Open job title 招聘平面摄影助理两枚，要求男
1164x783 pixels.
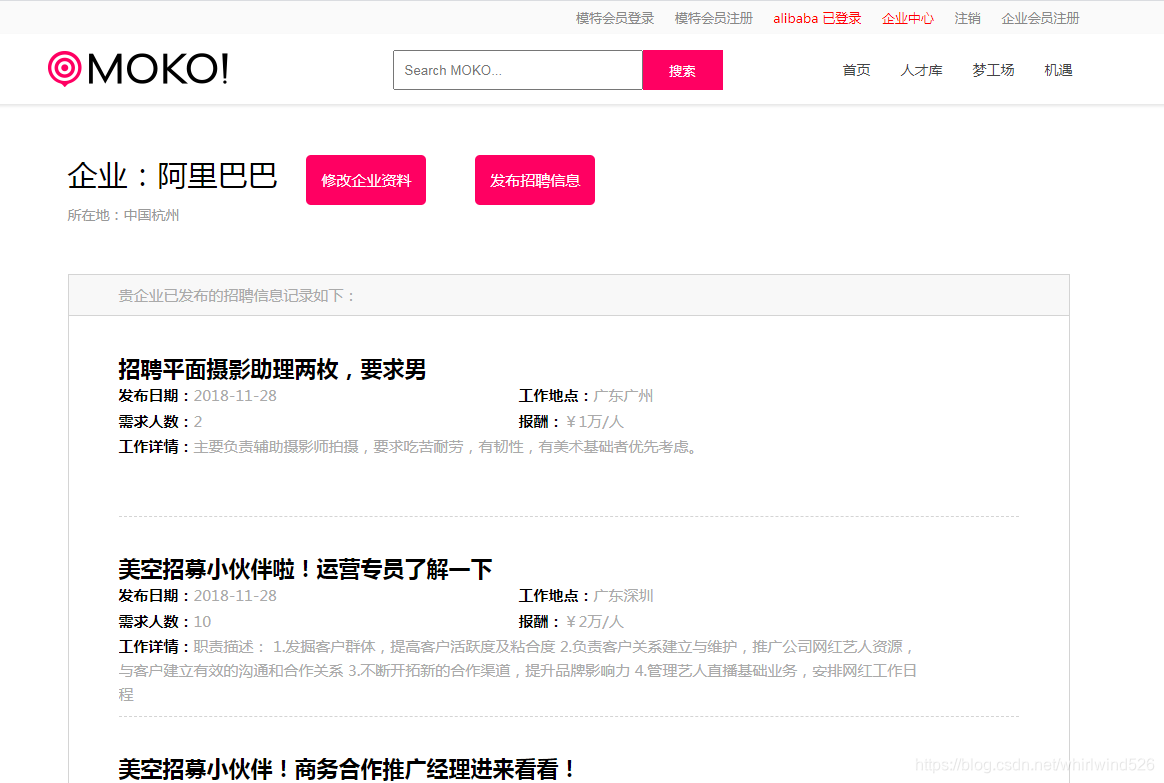(272, 369)
